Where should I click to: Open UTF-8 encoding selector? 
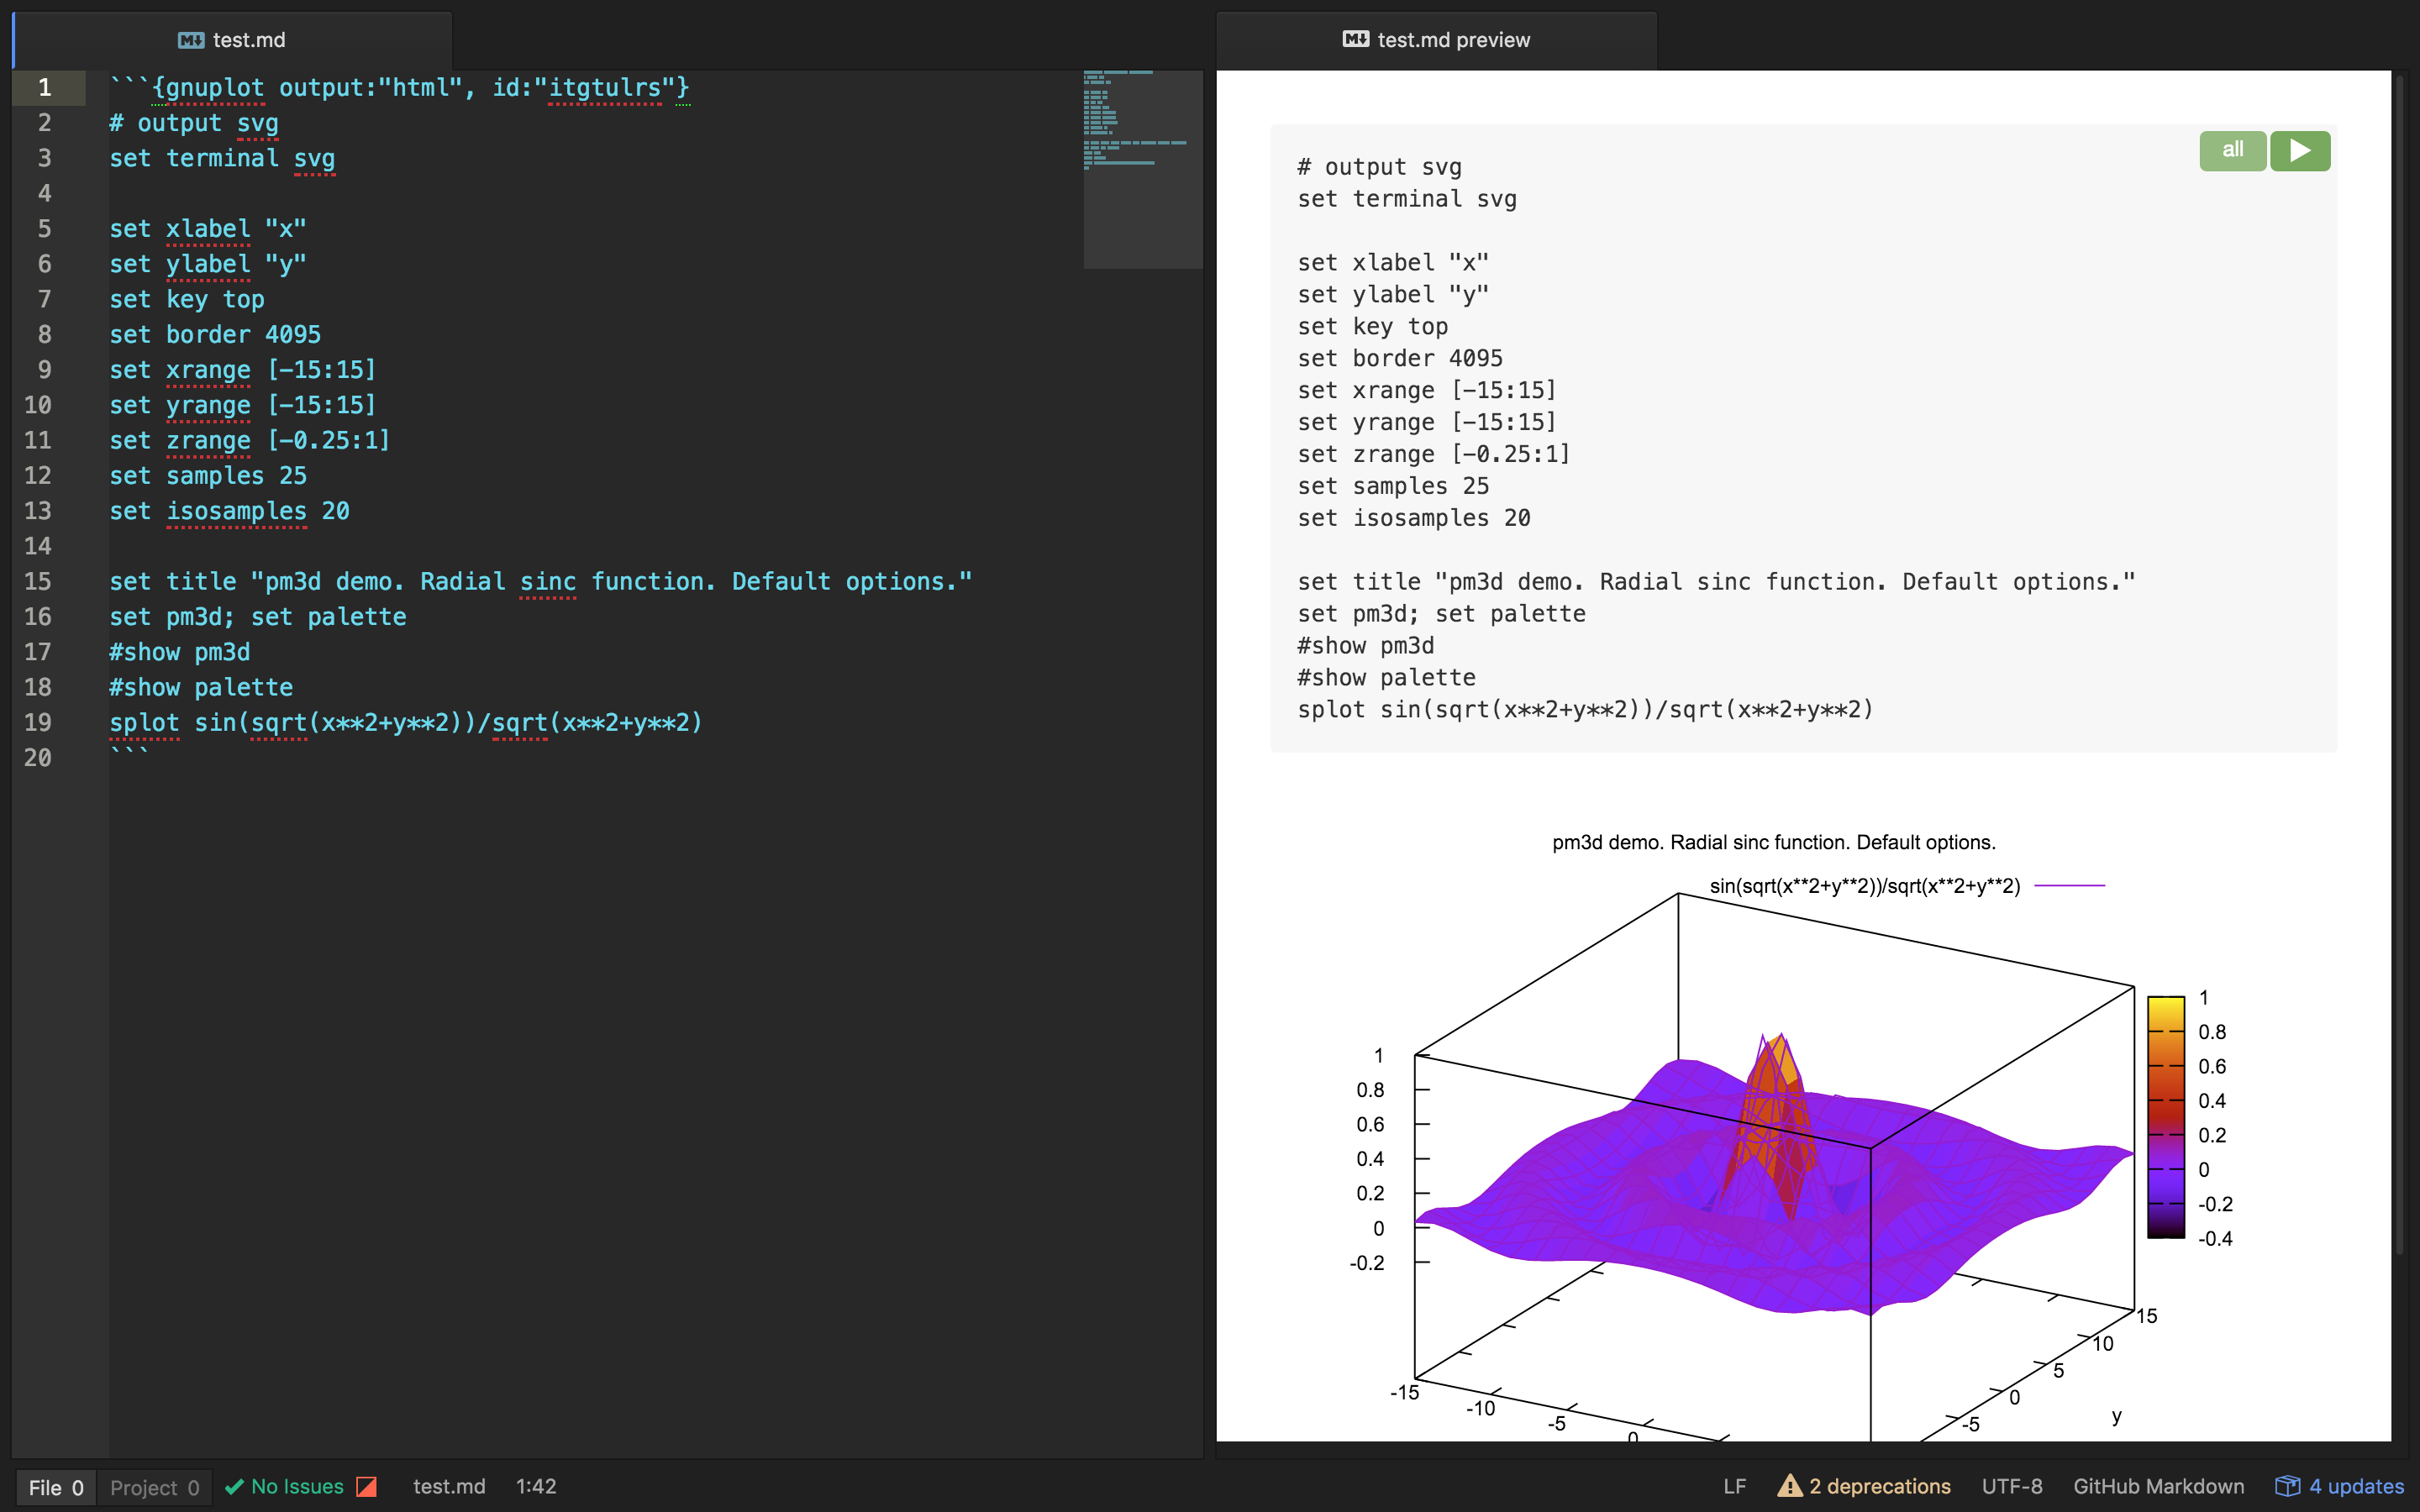tap(2011, 1486)
